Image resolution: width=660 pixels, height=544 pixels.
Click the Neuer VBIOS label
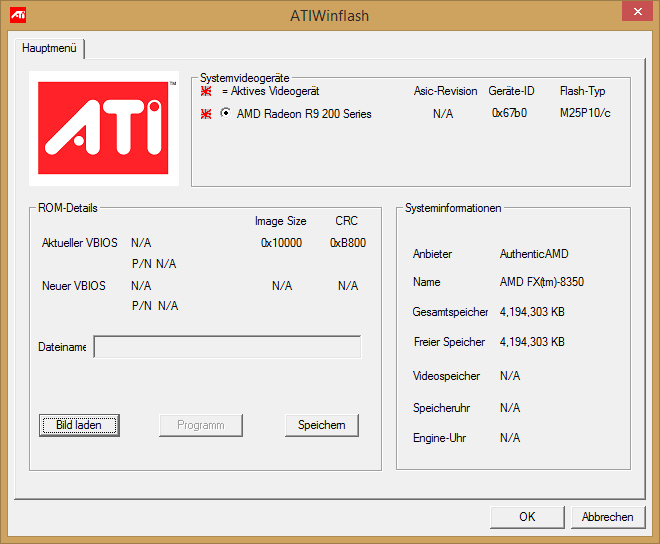74,286
